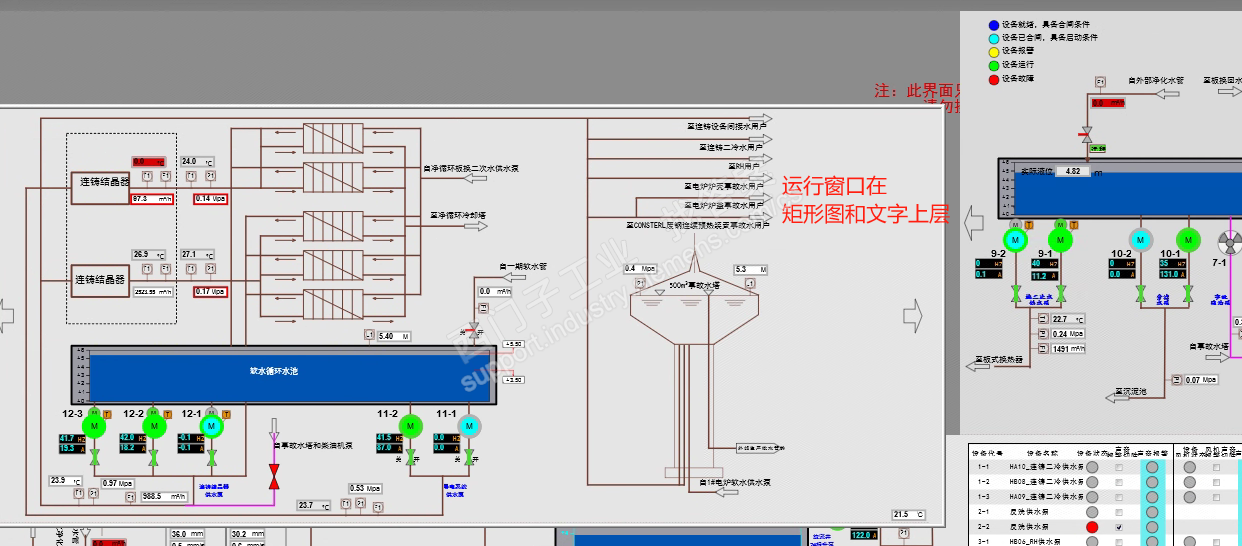This screenshot has height=546, width=1242.
Task: Select pump motor 11-2
Action: pos(410,427)
